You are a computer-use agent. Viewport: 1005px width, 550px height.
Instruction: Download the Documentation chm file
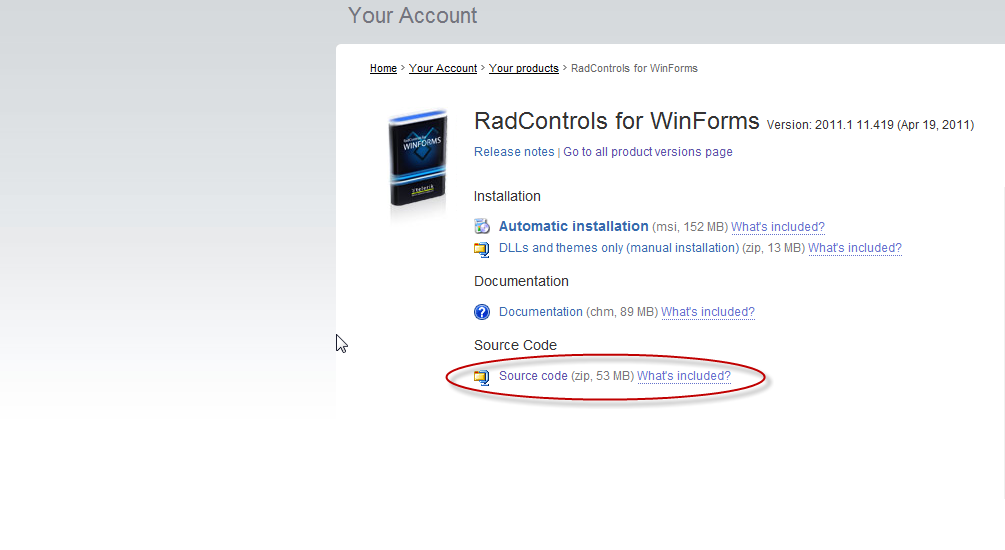540,312
